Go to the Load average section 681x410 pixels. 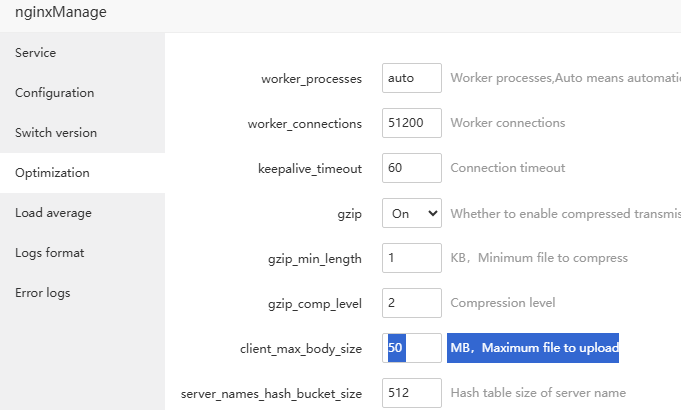point(53,213)
